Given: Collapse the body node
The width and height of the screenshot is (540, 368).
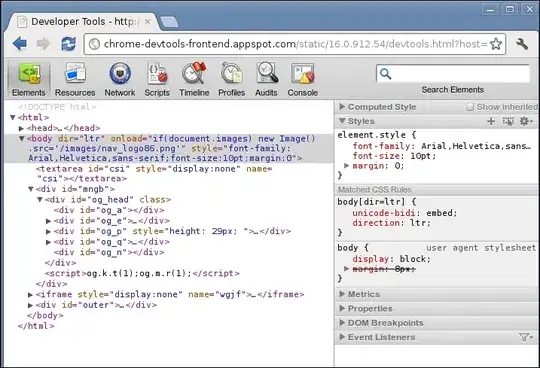Looking at the screenshot, I should pos(22,139).
